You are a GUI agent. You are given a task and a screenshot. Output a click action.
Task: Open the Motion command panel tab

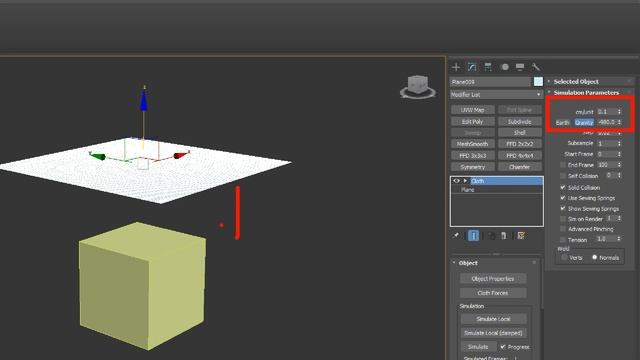click(504, 67)
